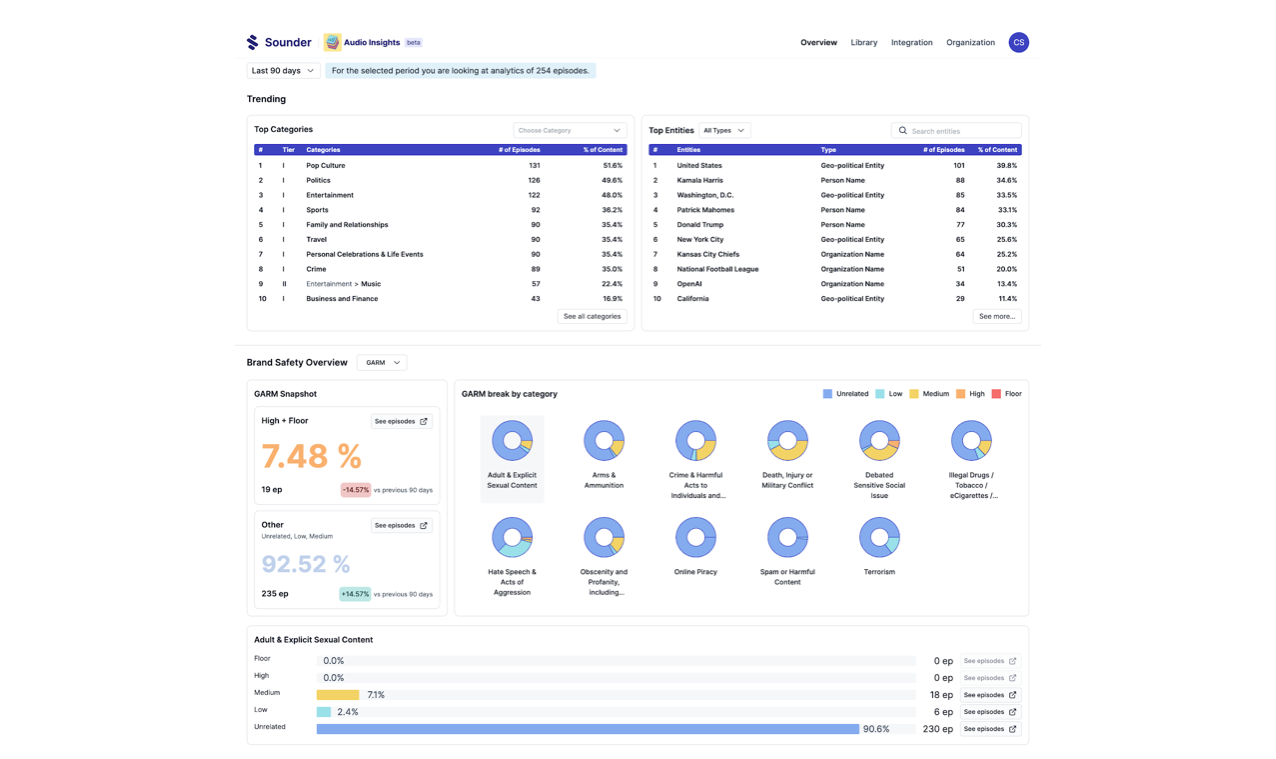The width and height of the screenshot is (1276, 759).
Task: Click the Low legend color swatch
Action: click(x=880, y=394)
